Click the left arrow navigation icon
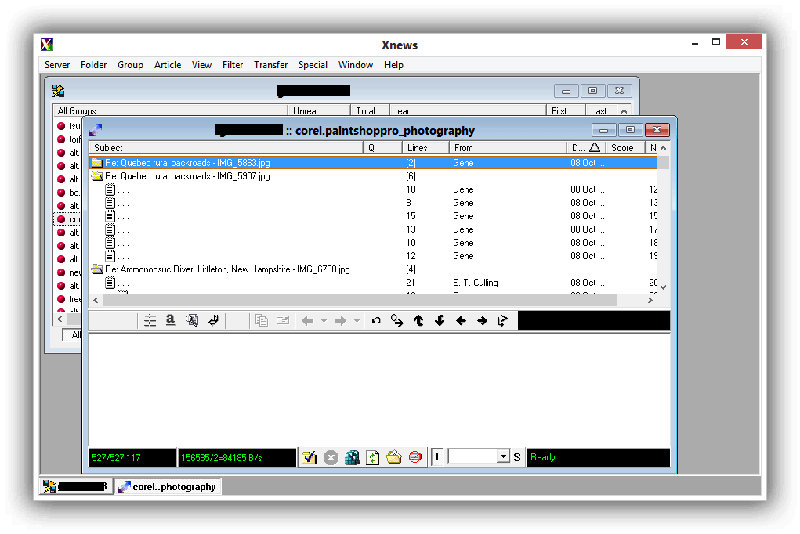This screenshot has height=534, width=800. click(x=460, y=321)
